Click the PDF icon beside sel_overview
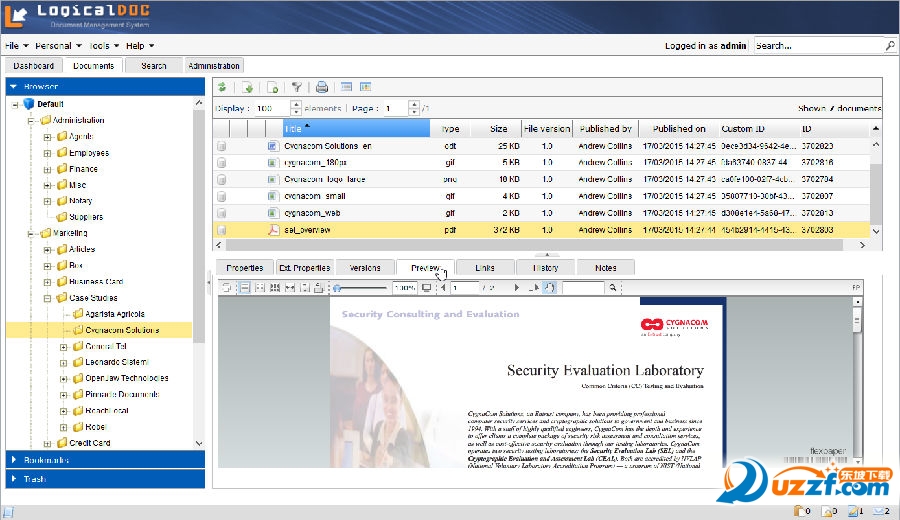Image resolution: width=900 pixels, height=520 pixels. pyautogui.click(x=272, y=230)
